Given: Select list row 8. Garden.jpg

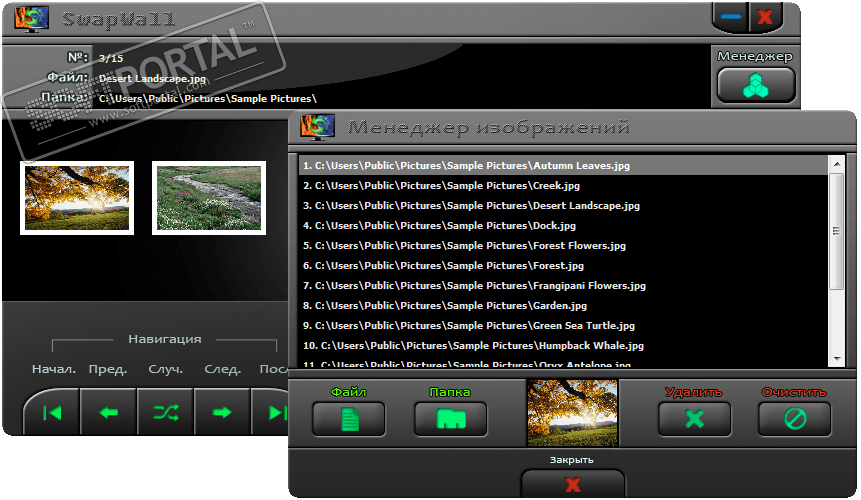Looking at the screenshot, I should pyautogui.click(x=563, y=306).
